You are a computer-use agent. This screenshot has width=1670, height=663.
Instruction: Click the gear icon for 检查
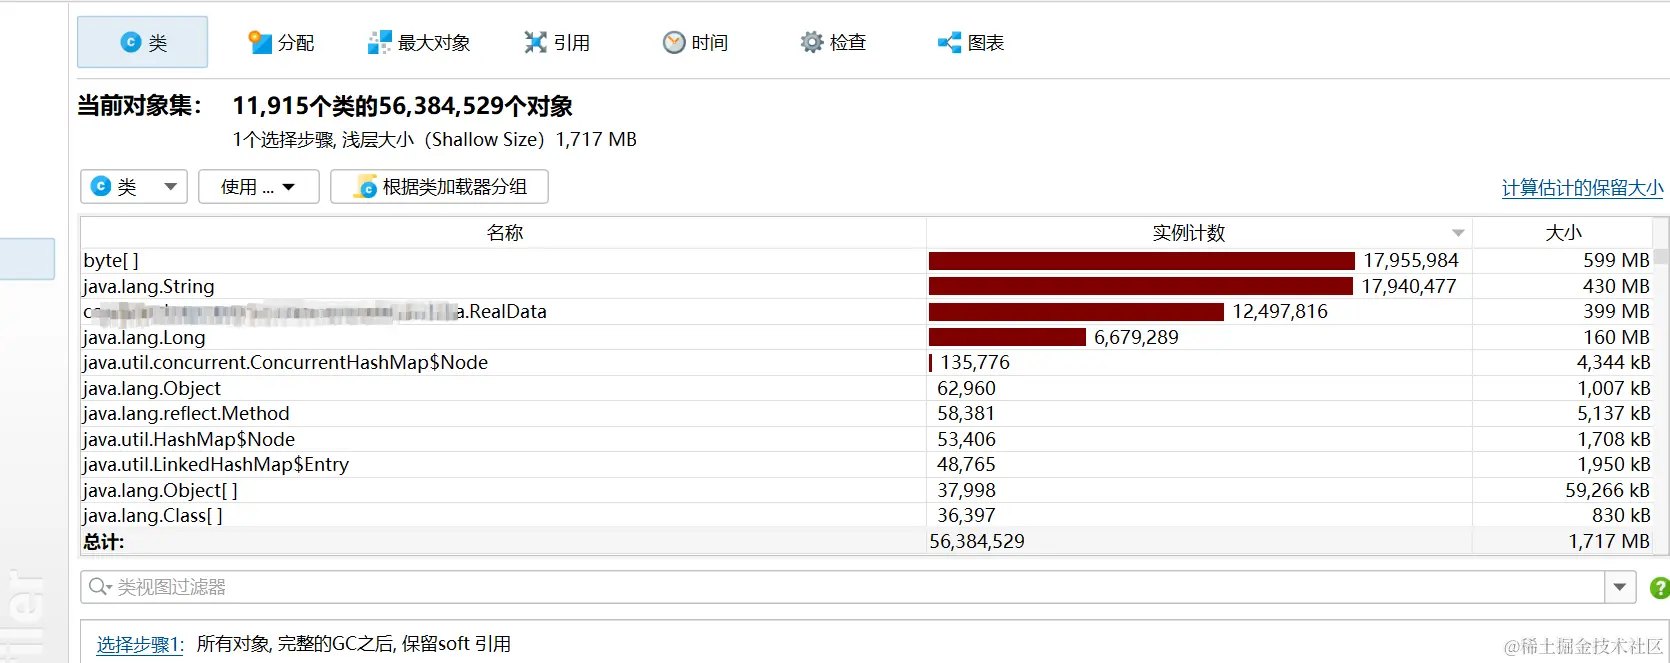pos(812,42)
